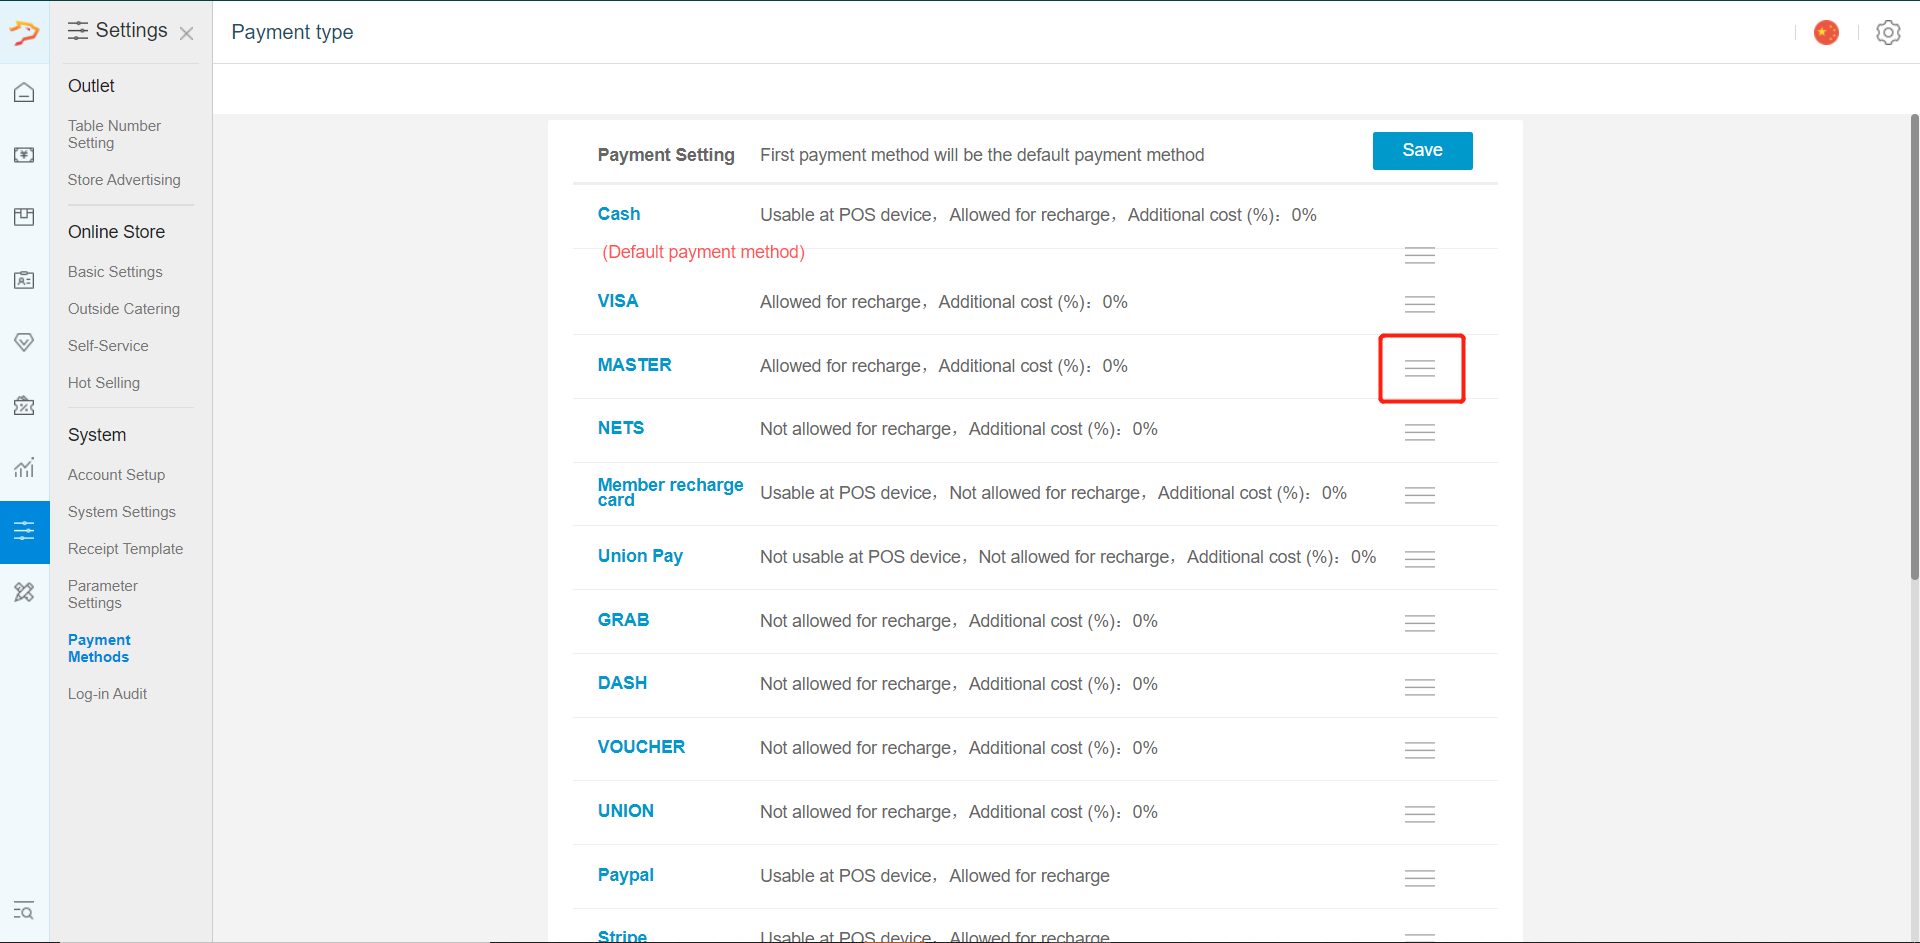Open the home icon in sidebar
This screenshot has height=943, width=1920.
(x=24, y=93)
